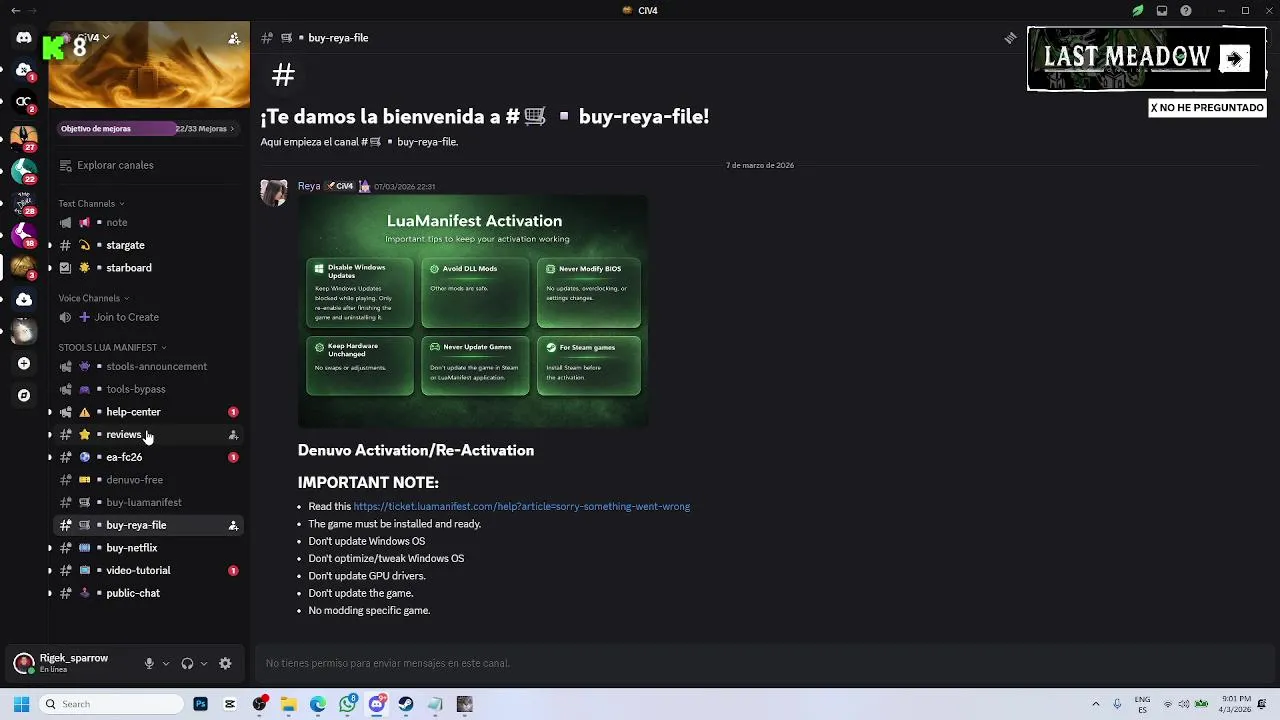Image resolution: width=1280 pixels, height=720 pixels.
Task: Click ENG ES language indicator
Action: click(x=1143, y=704)
